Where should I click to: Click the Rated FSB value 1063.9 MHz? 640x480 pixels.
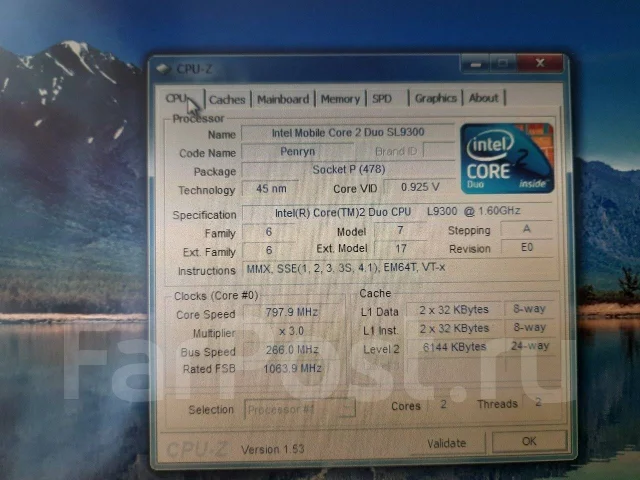pyautogui.click(x=291, y=369)
